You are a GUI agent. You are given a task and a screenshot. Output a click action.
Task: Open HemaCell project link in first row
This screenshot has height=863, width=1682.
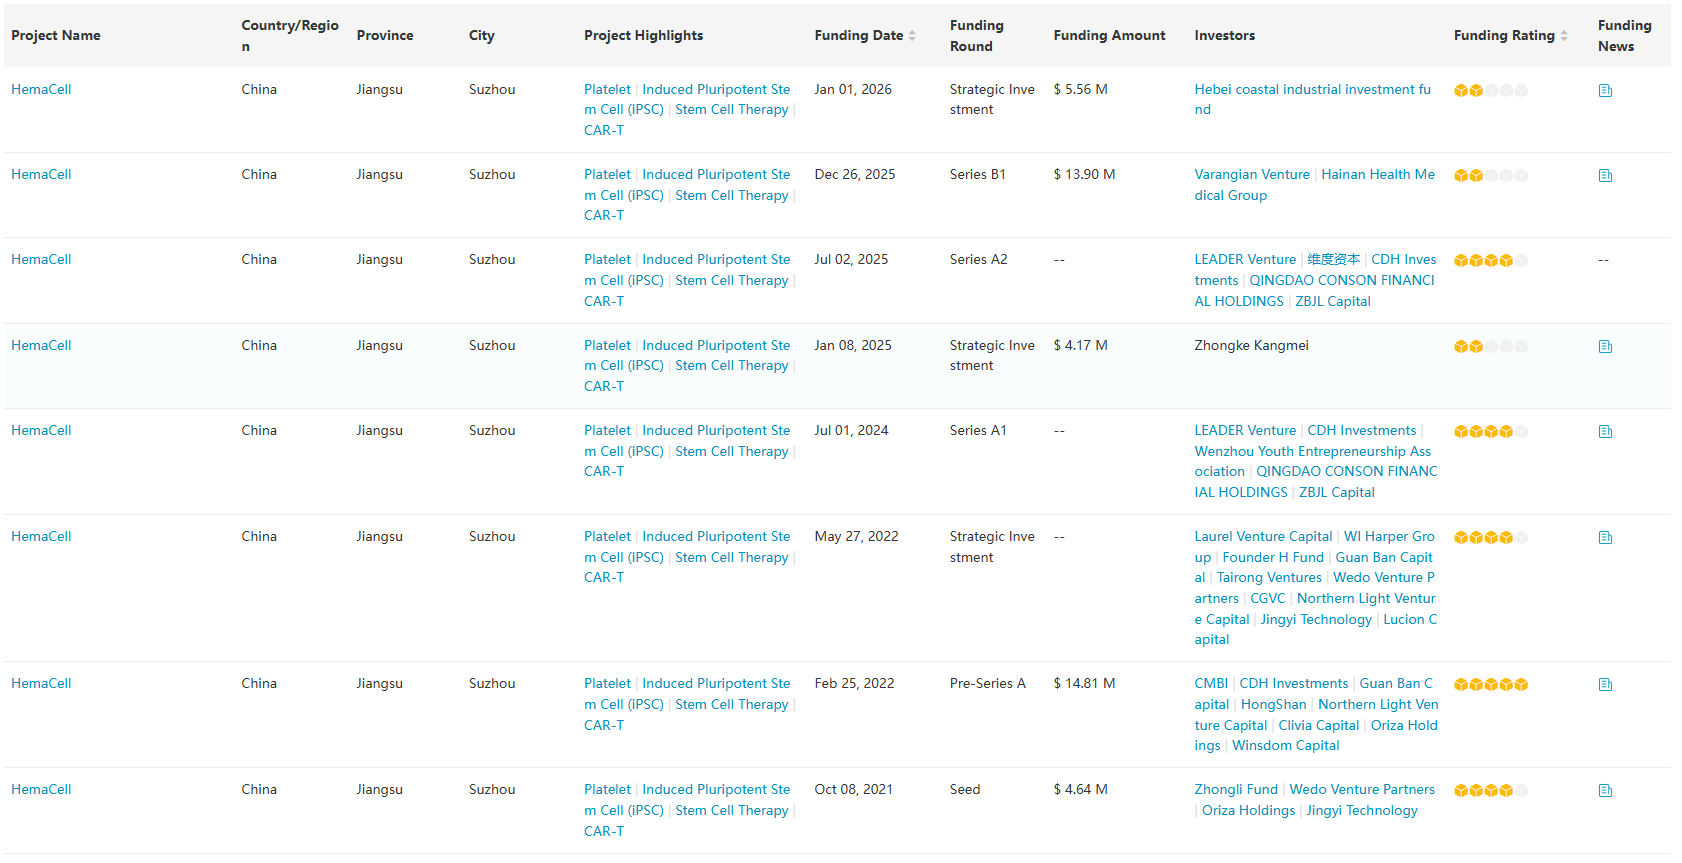(41, 89)
